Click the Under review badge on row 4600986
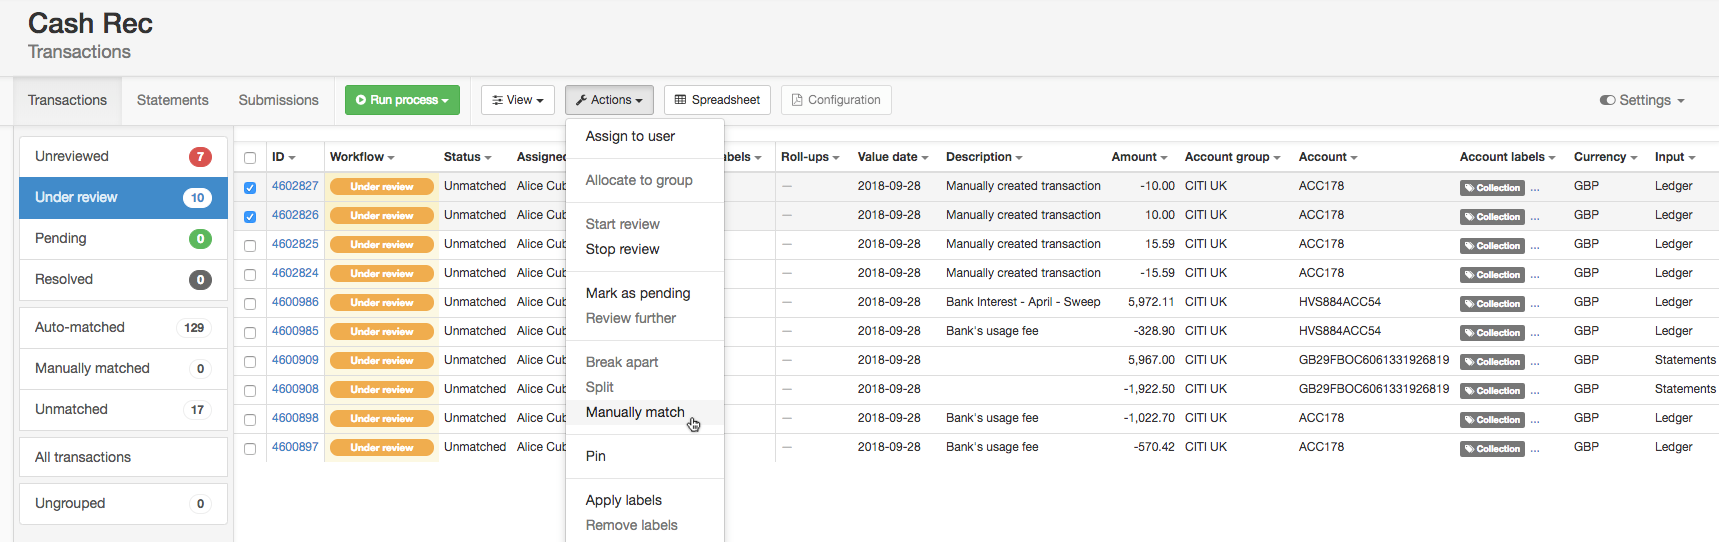1719x542 pixels. 382,302
